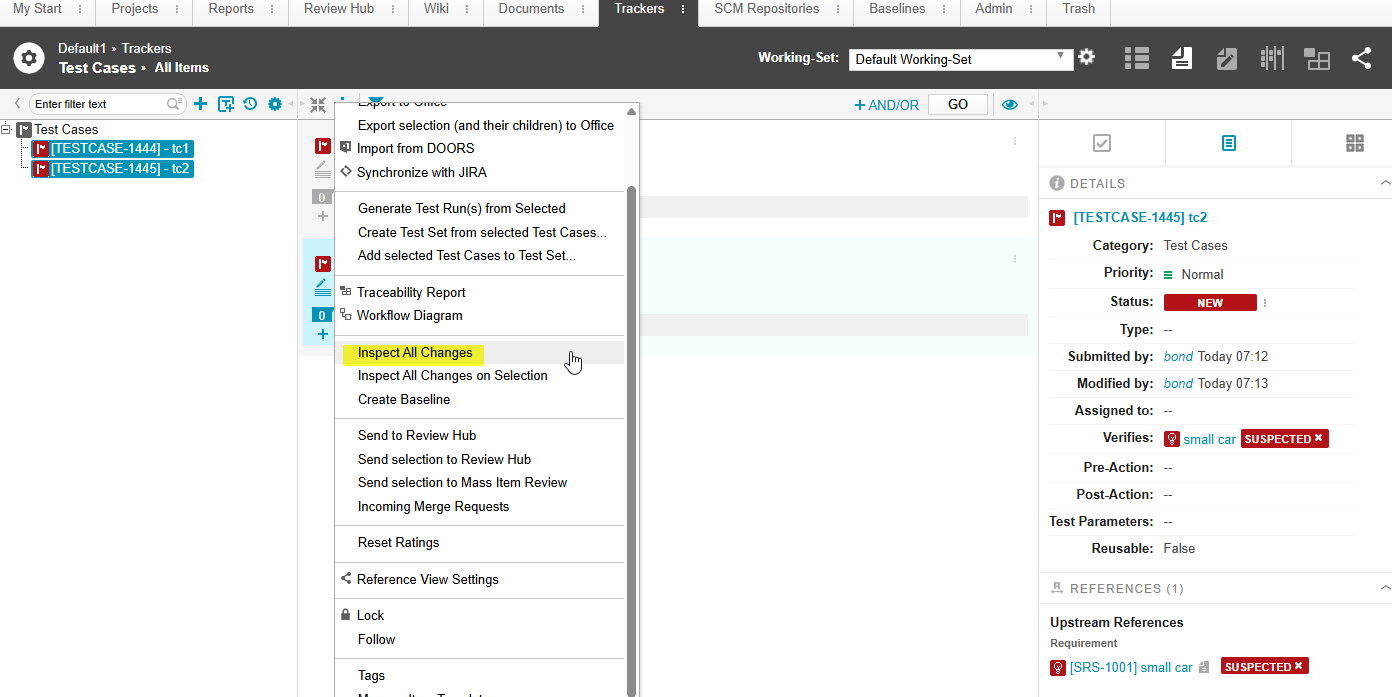Screen dimensions: 1392x697
Task: Click the history clock icon above the tree
Action: pos(250,103)
